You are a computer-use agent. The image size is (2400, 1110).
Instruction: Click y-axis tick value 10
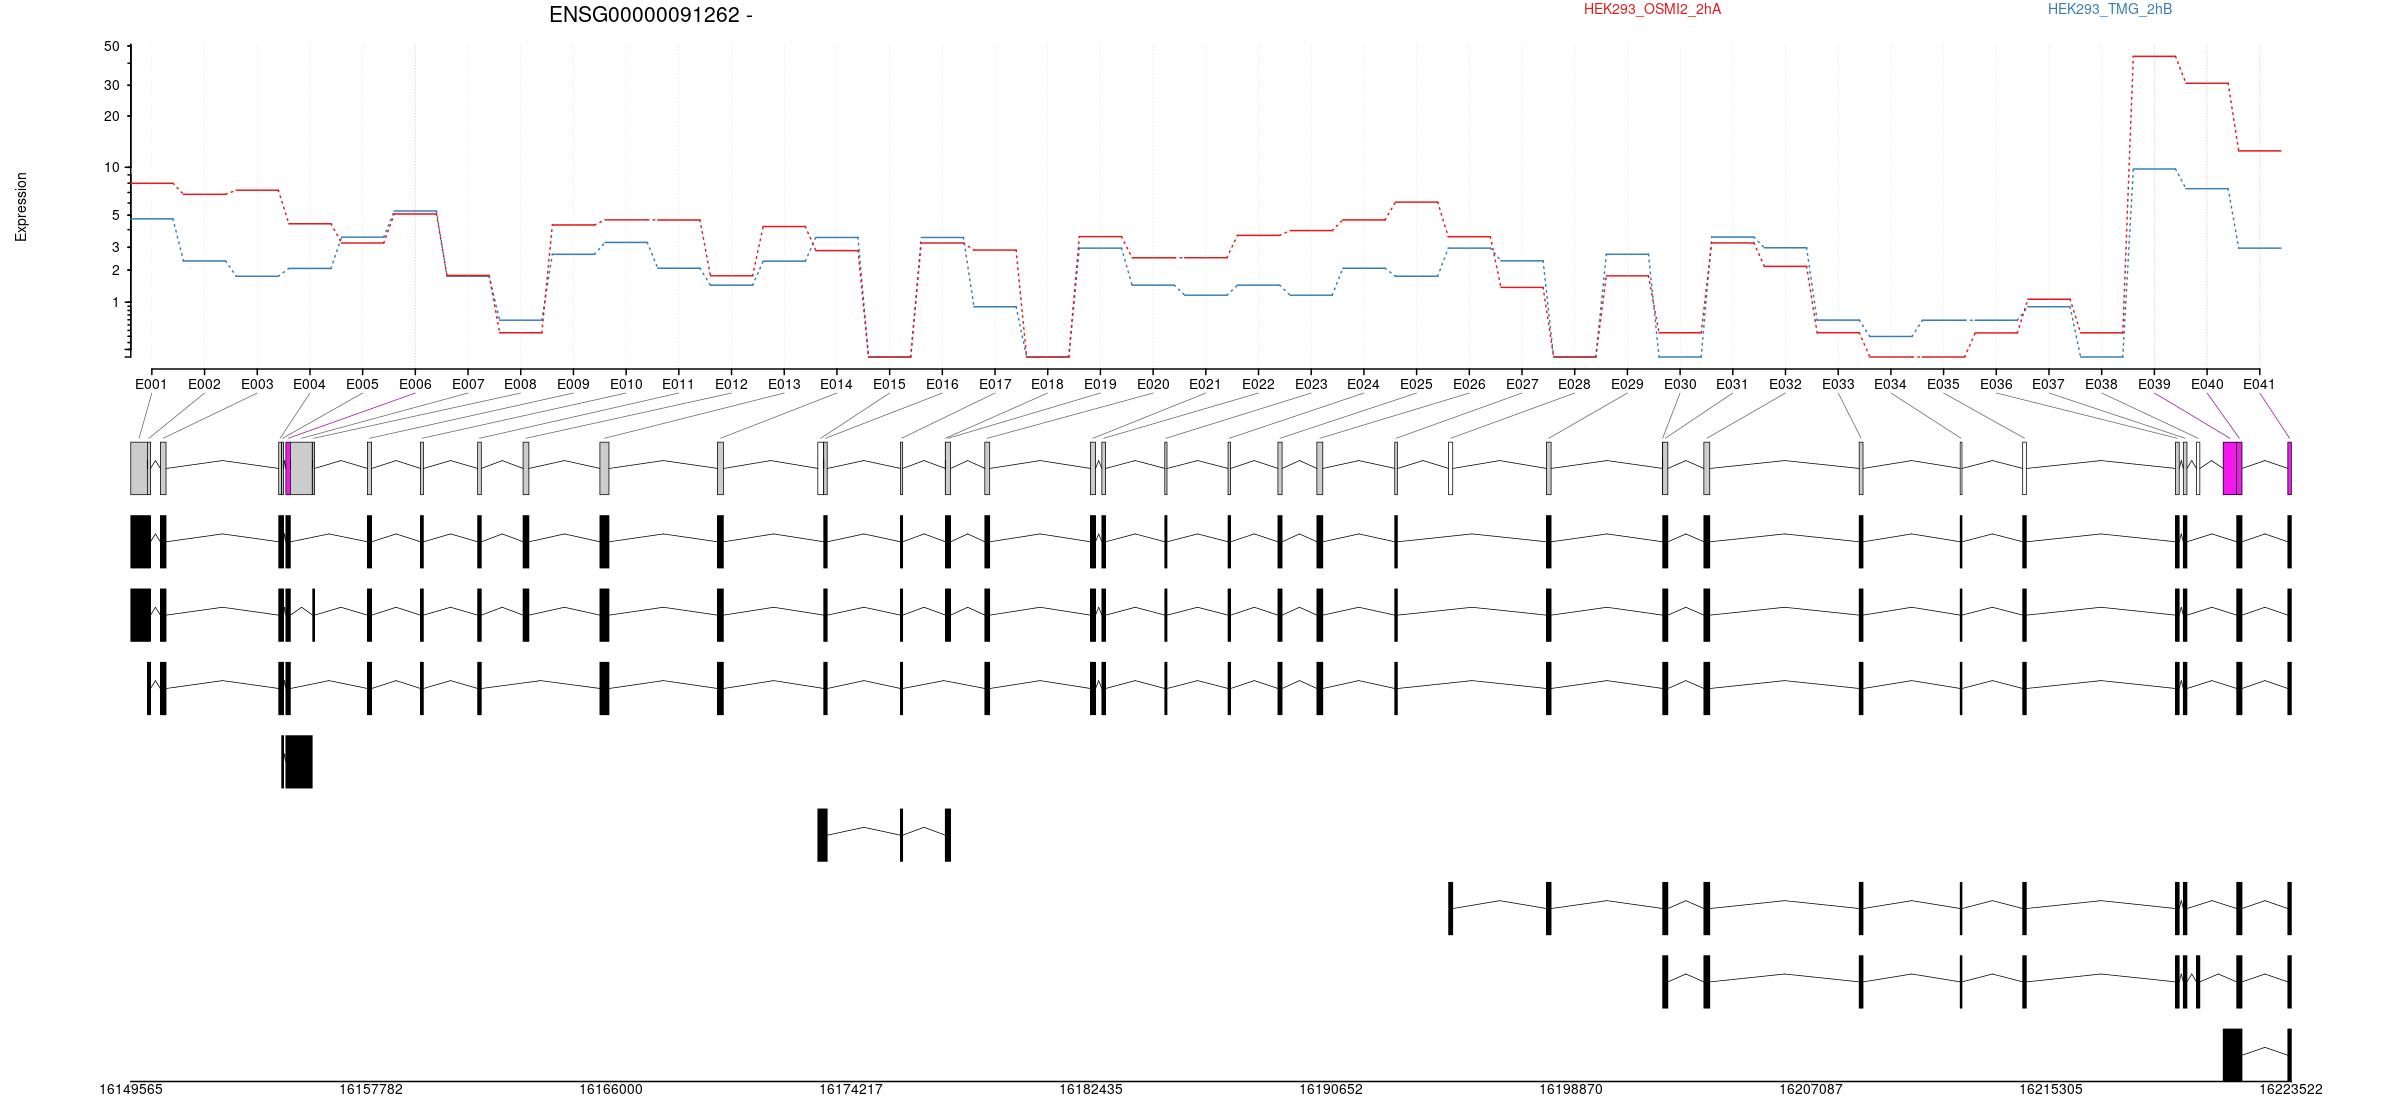(111, 167)
